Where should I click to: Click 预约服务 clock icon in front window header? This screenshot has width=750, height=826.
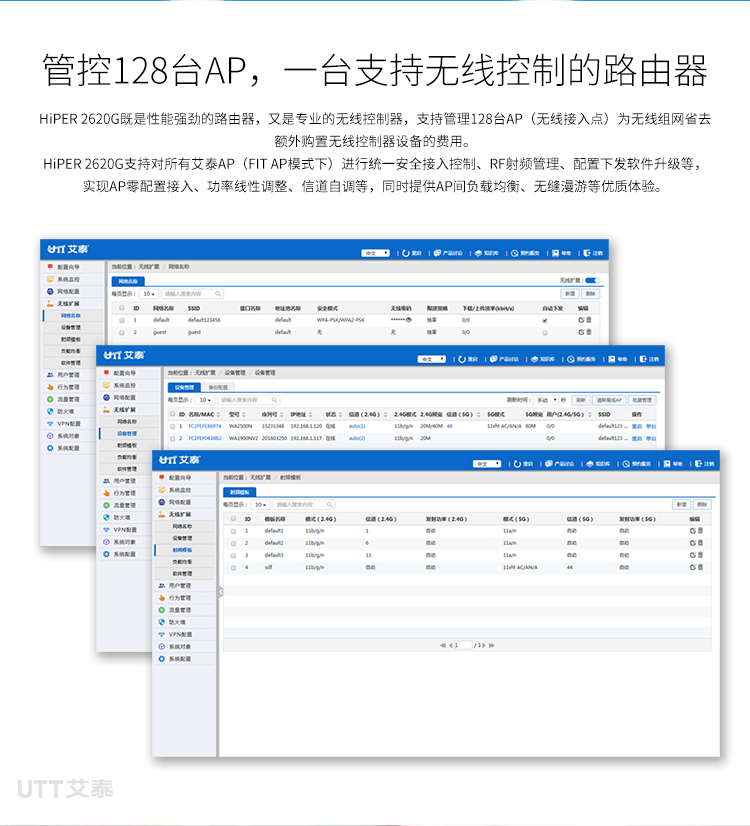[626, 464]
